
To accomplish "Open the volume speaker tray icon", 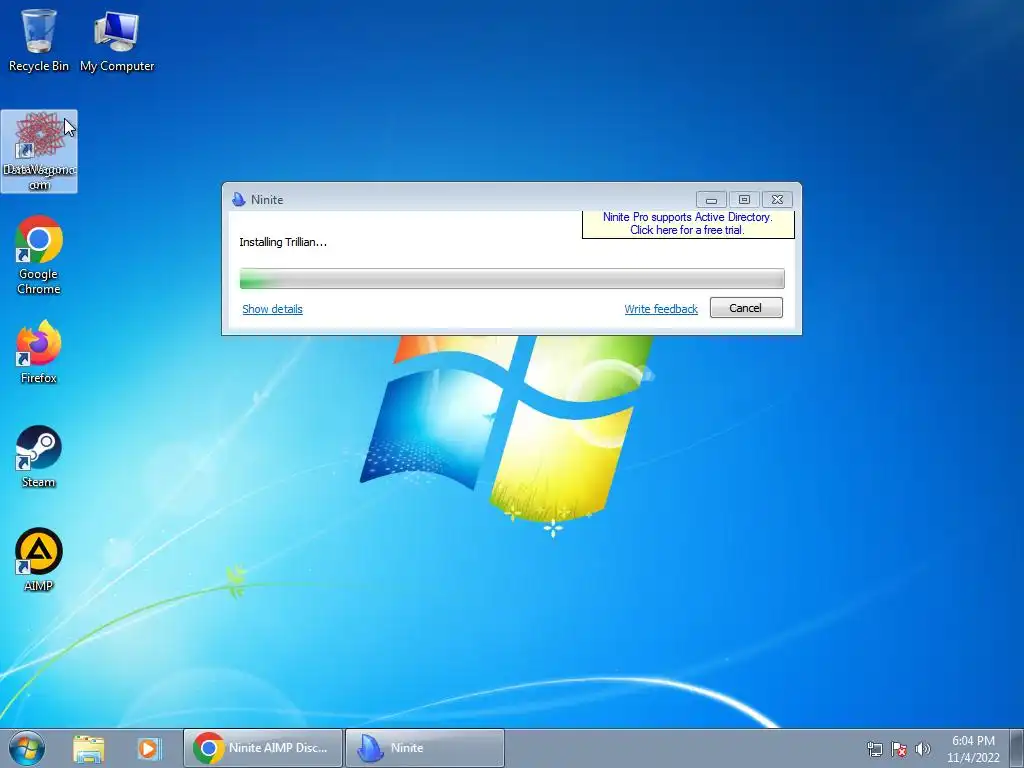I will click(x=923, y=749).
